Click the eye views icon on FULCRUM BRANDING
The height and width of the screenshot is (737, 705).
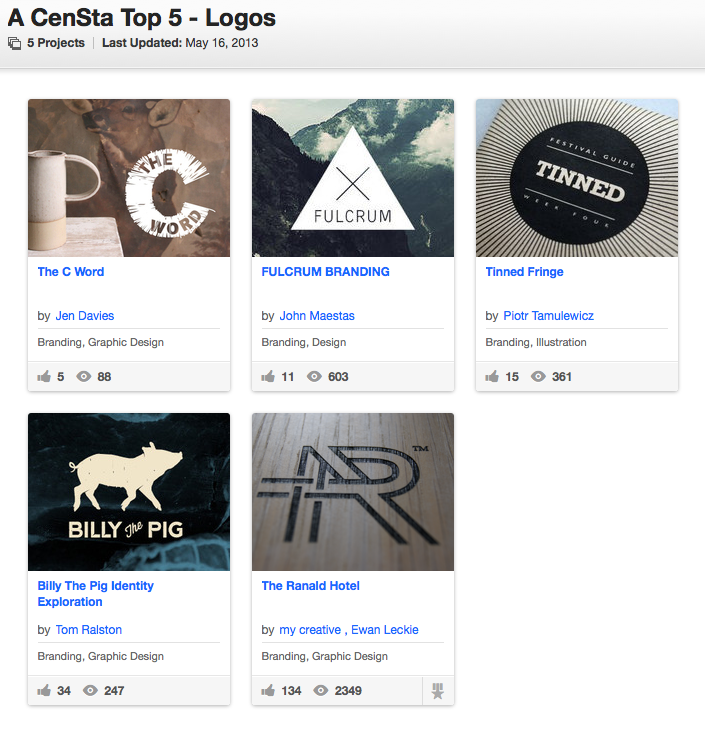pyautogui.click(x=314, y=377)
